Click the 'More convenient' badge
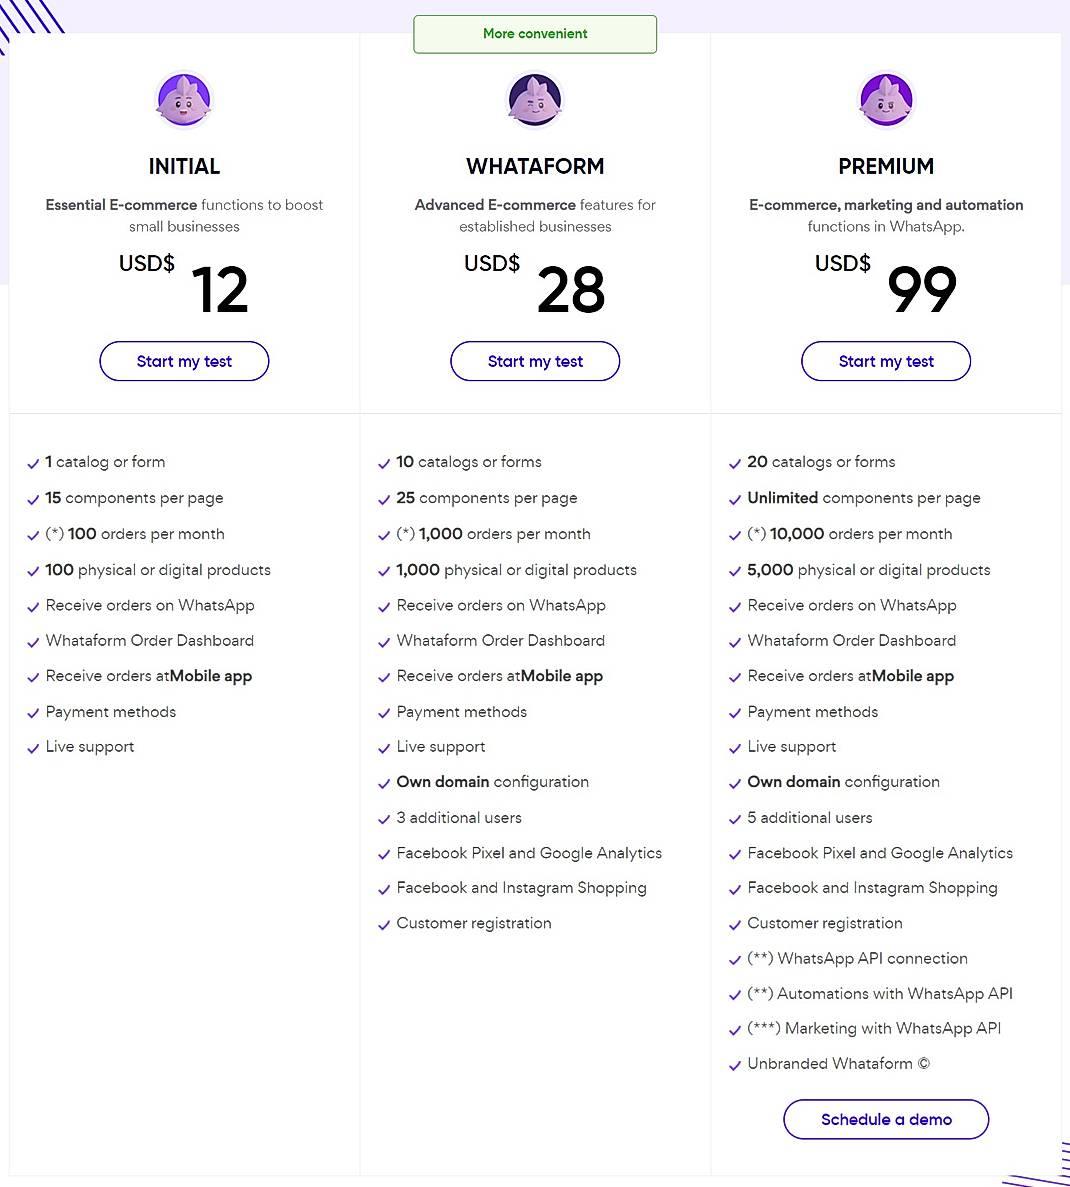The image size is (1070, 1187). [535, 33]
